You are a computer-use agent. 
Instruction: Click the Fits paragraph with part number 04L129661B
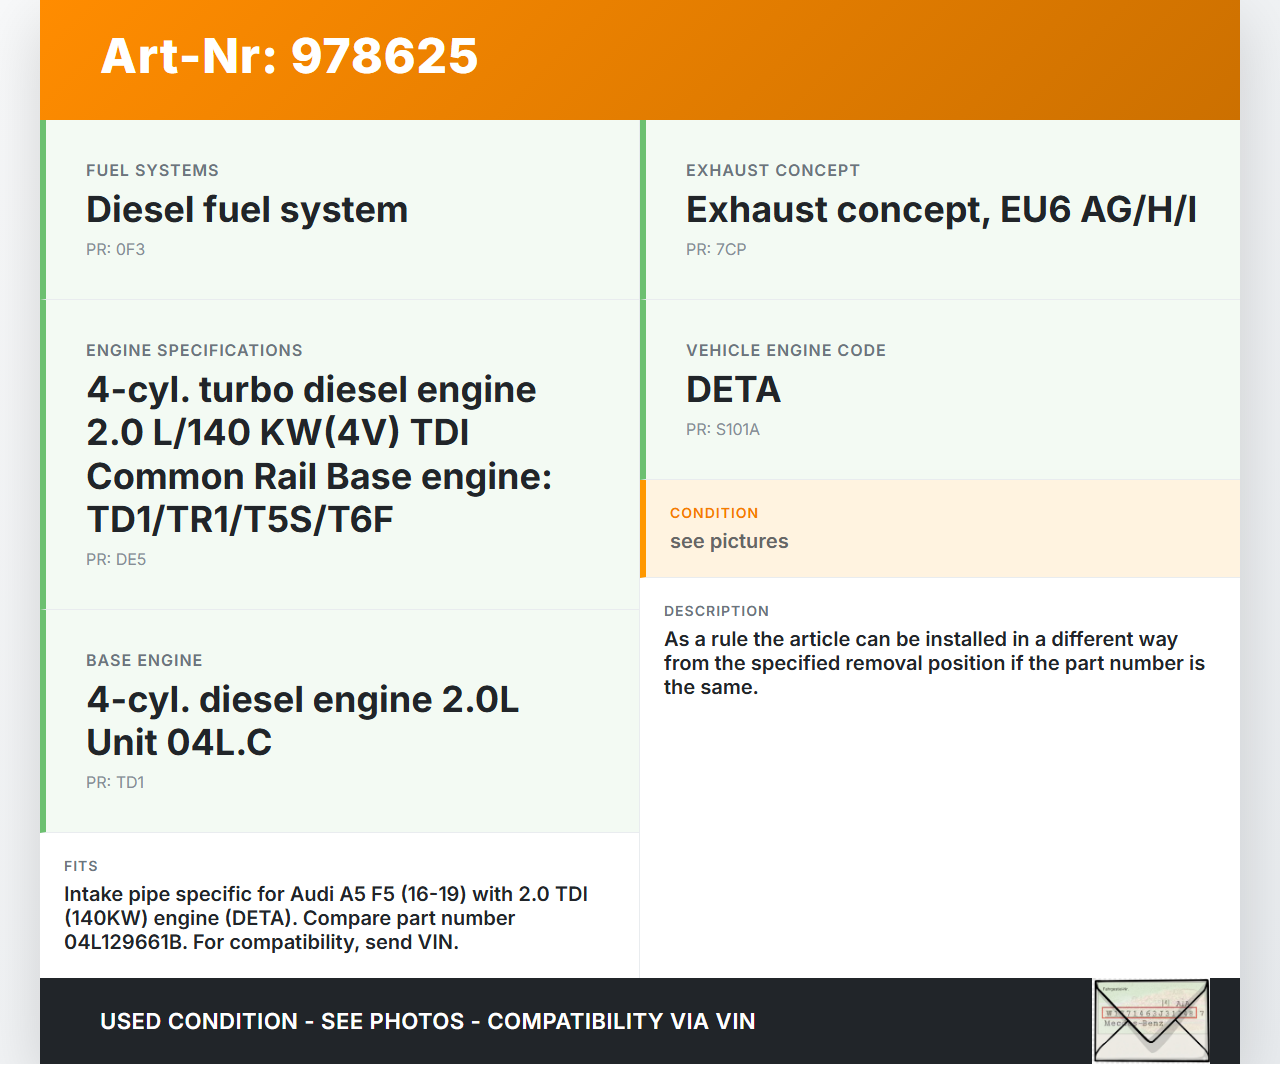coord(326,918)
